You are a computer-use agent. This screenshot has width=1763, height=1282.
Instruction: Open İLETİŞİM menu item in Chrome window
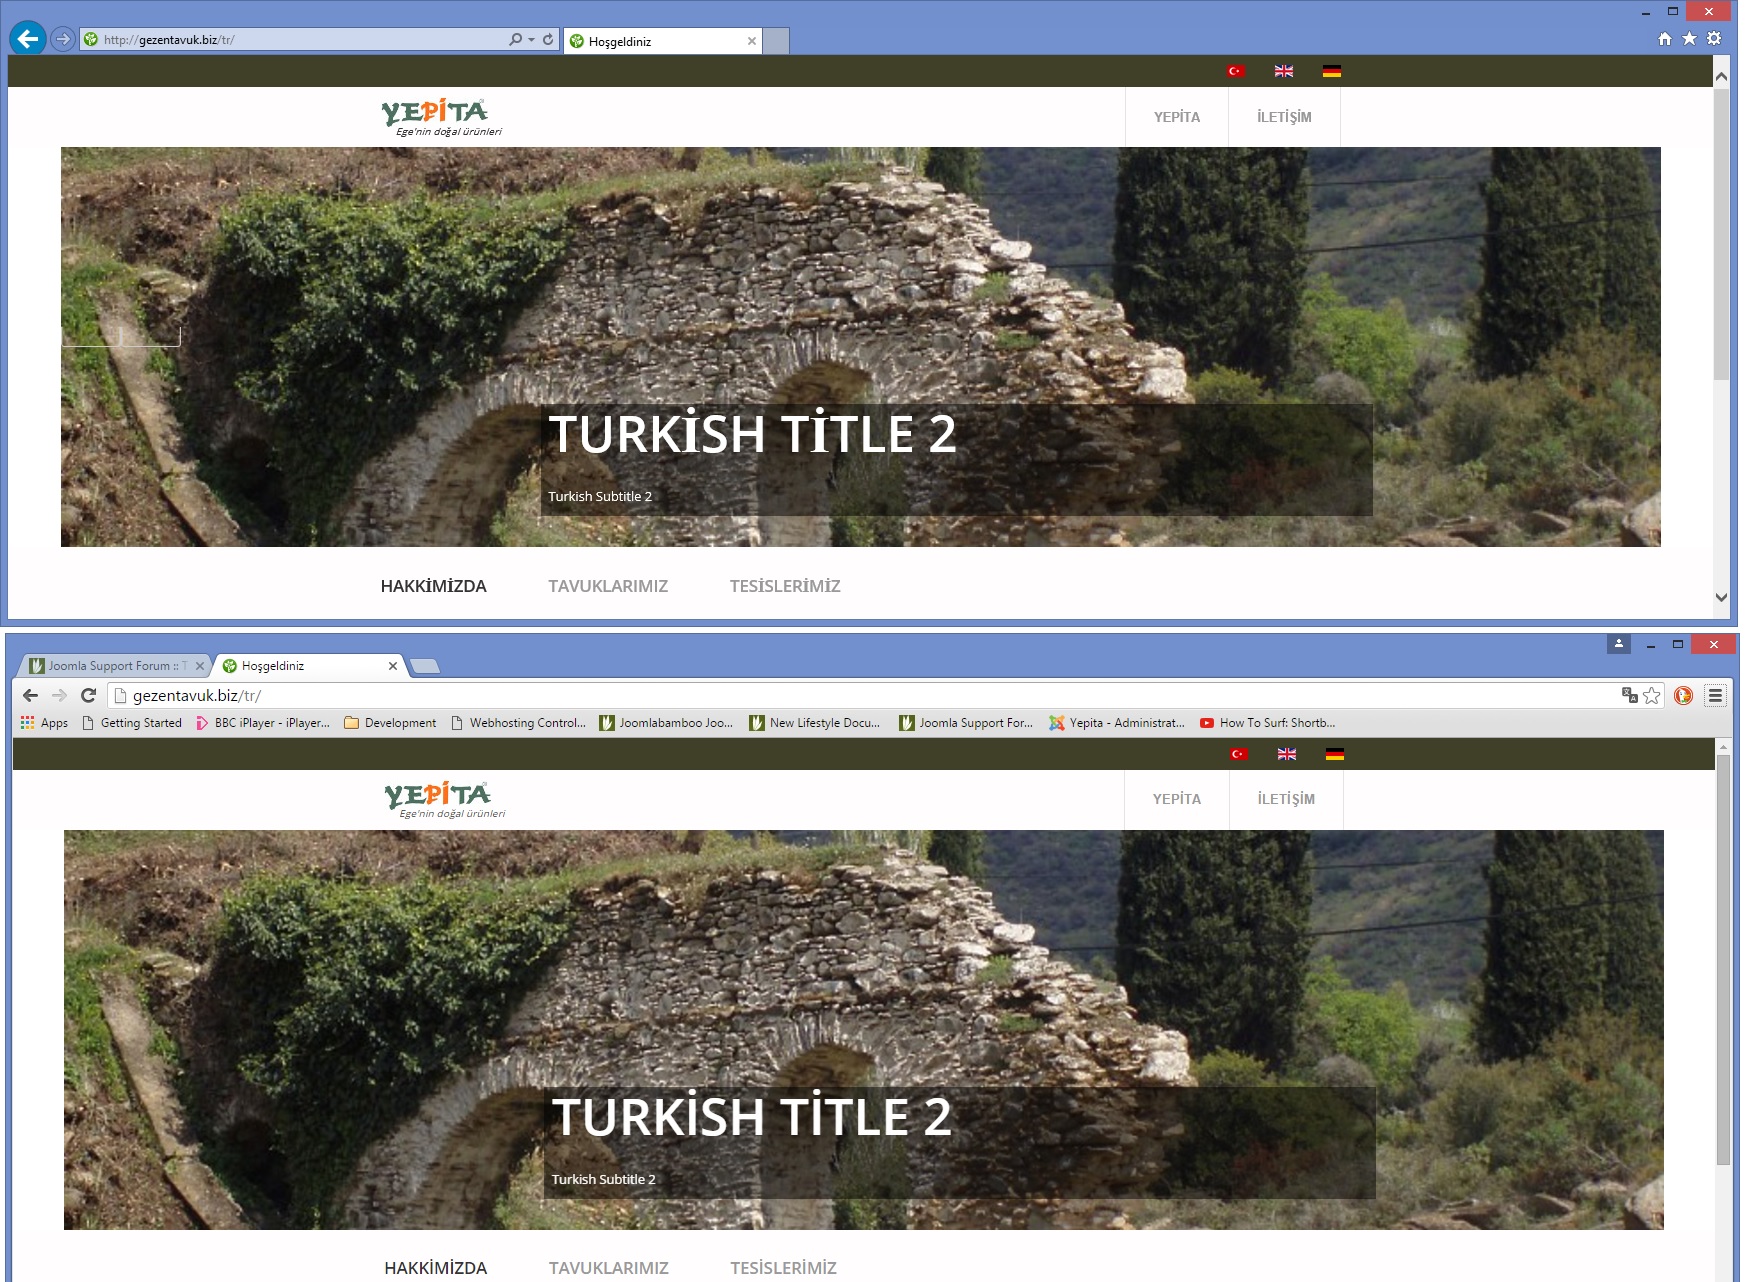(1286, 799)
